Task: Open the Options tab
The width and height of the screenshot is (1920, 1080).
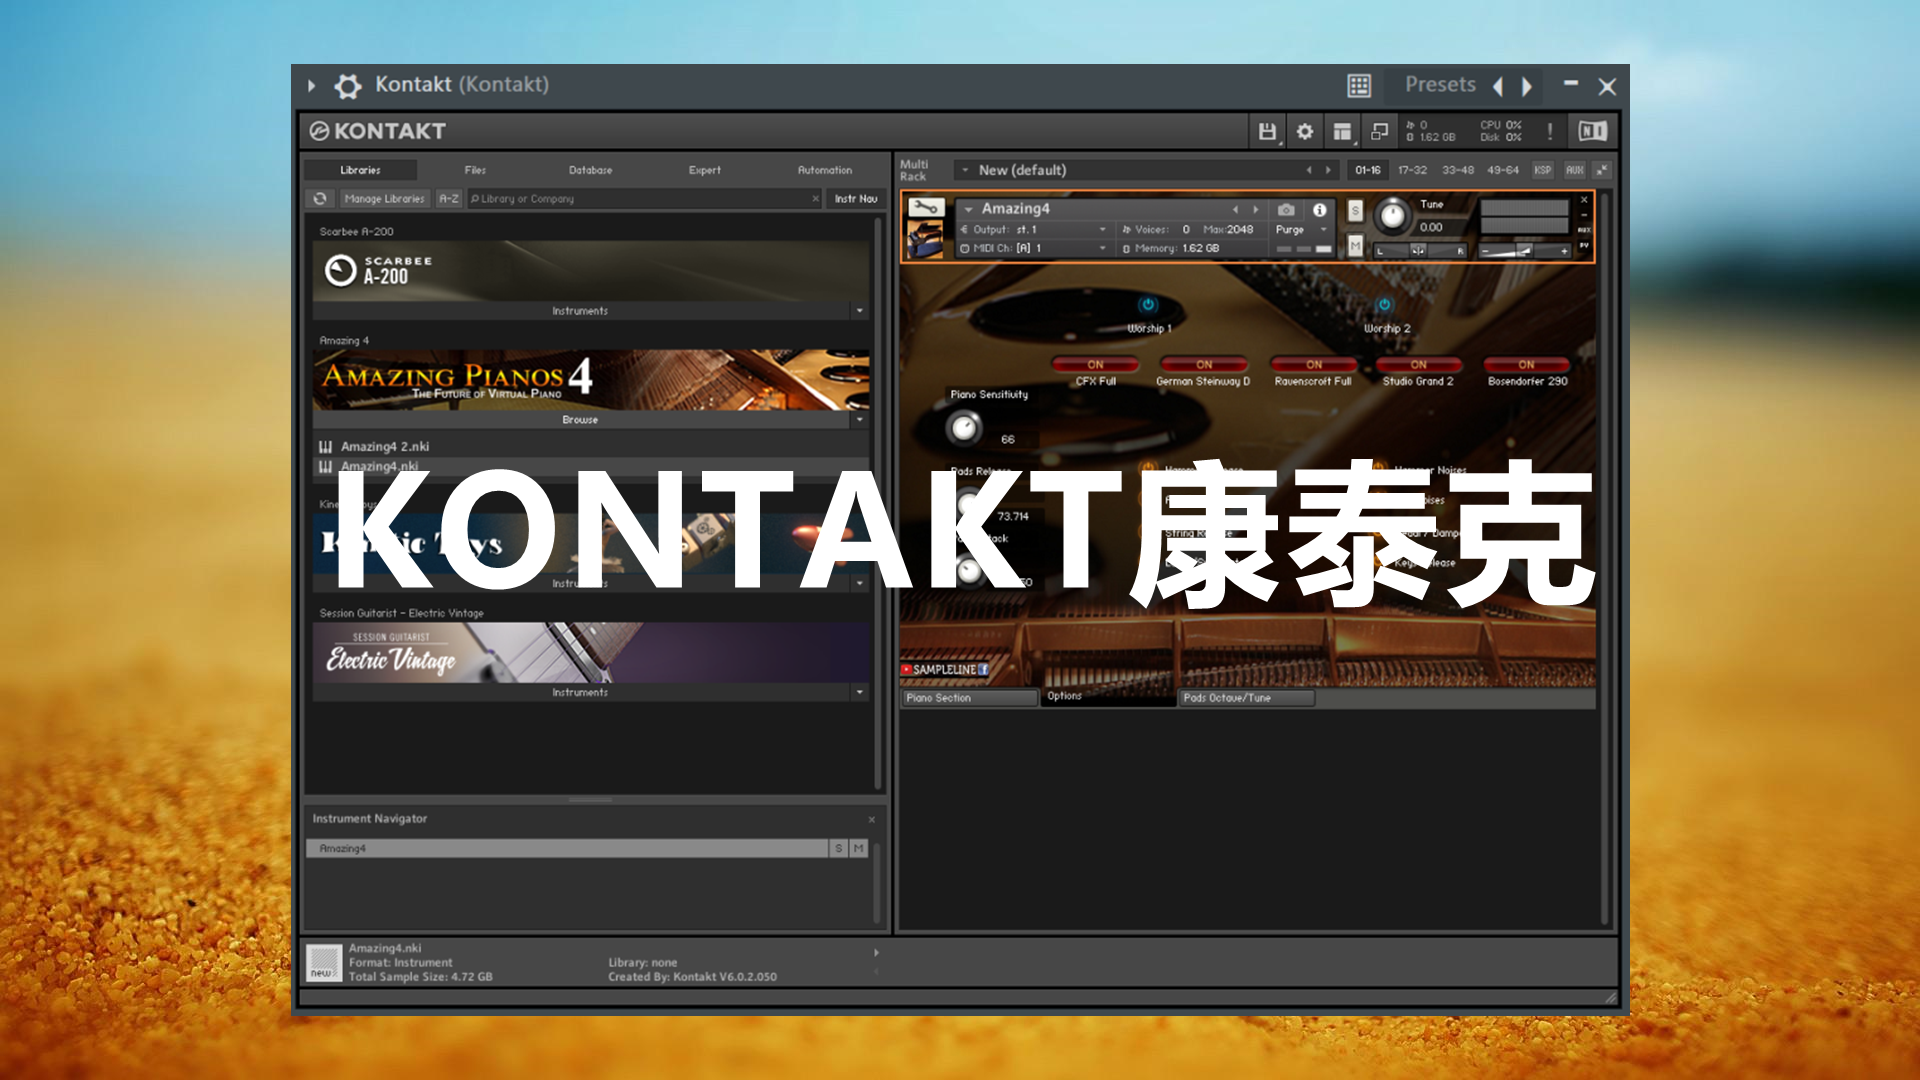Action: click(x=1108, y=696)
